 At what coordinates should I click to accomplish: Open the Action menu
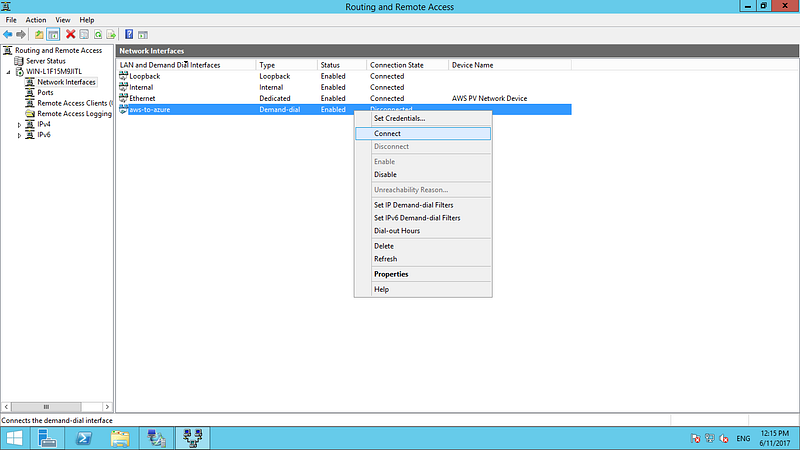(36, 20)
